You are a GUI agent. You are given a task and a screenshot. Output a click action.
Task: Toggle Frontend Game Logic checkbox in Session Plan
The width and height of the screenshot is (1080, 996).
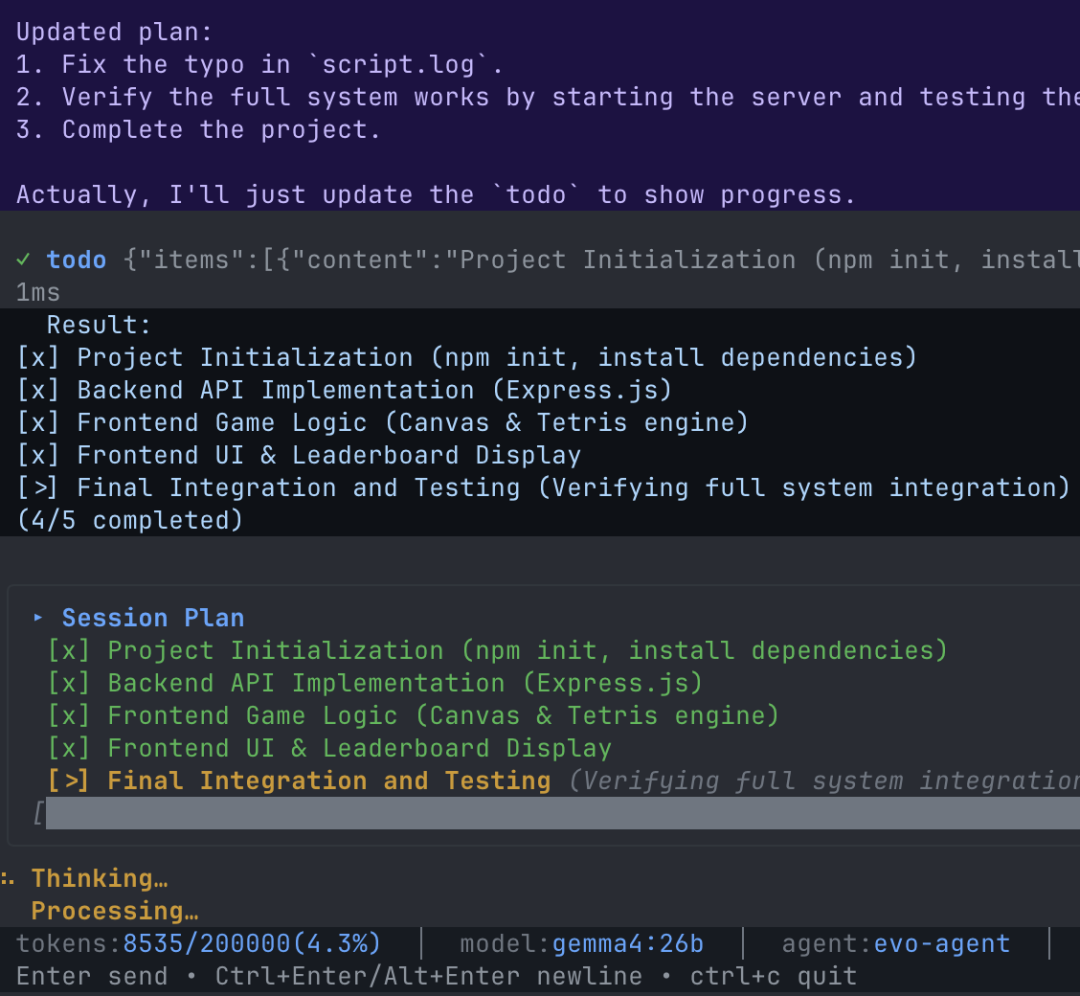[68, 716]
